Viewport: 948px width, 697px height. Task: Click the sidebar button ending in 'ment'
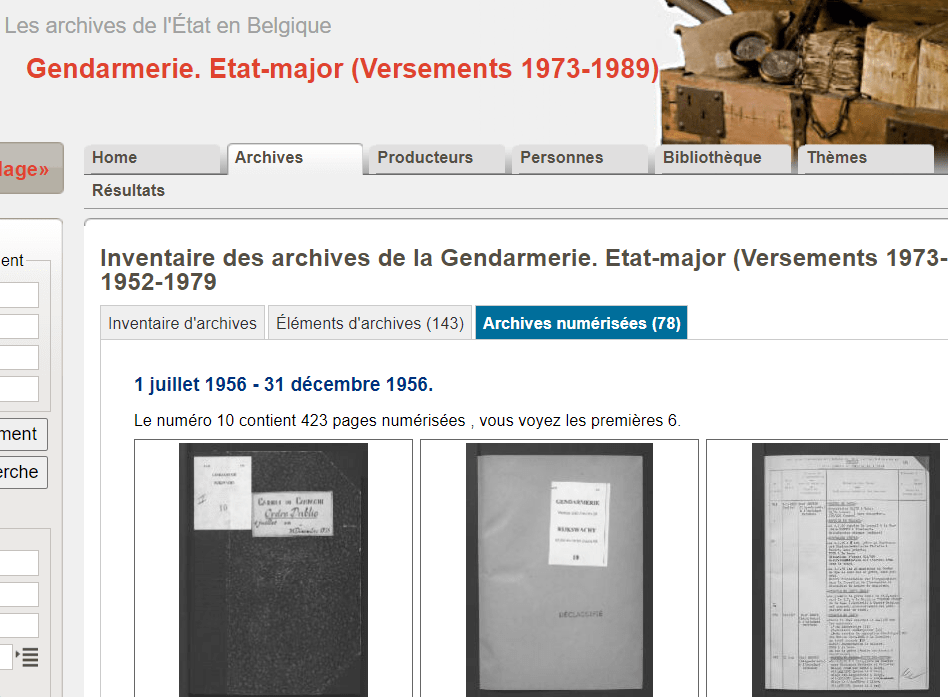[22, 434]
